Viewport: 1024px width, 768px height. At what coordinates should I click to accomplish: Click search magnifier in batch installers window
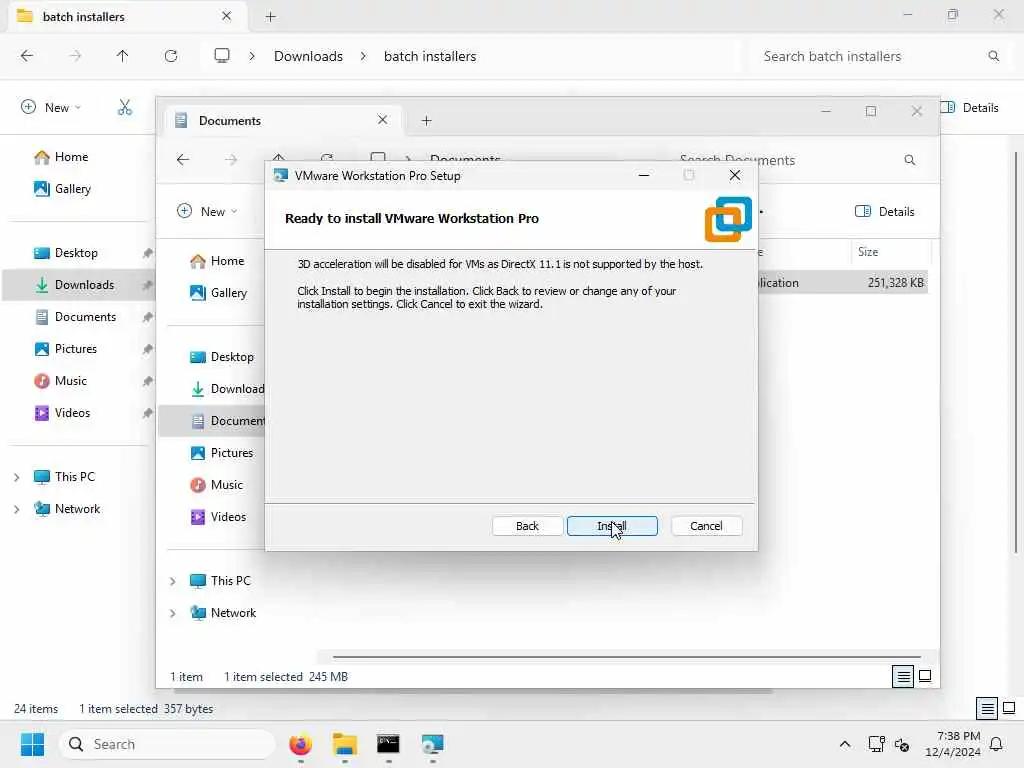(x=993, y=56)
